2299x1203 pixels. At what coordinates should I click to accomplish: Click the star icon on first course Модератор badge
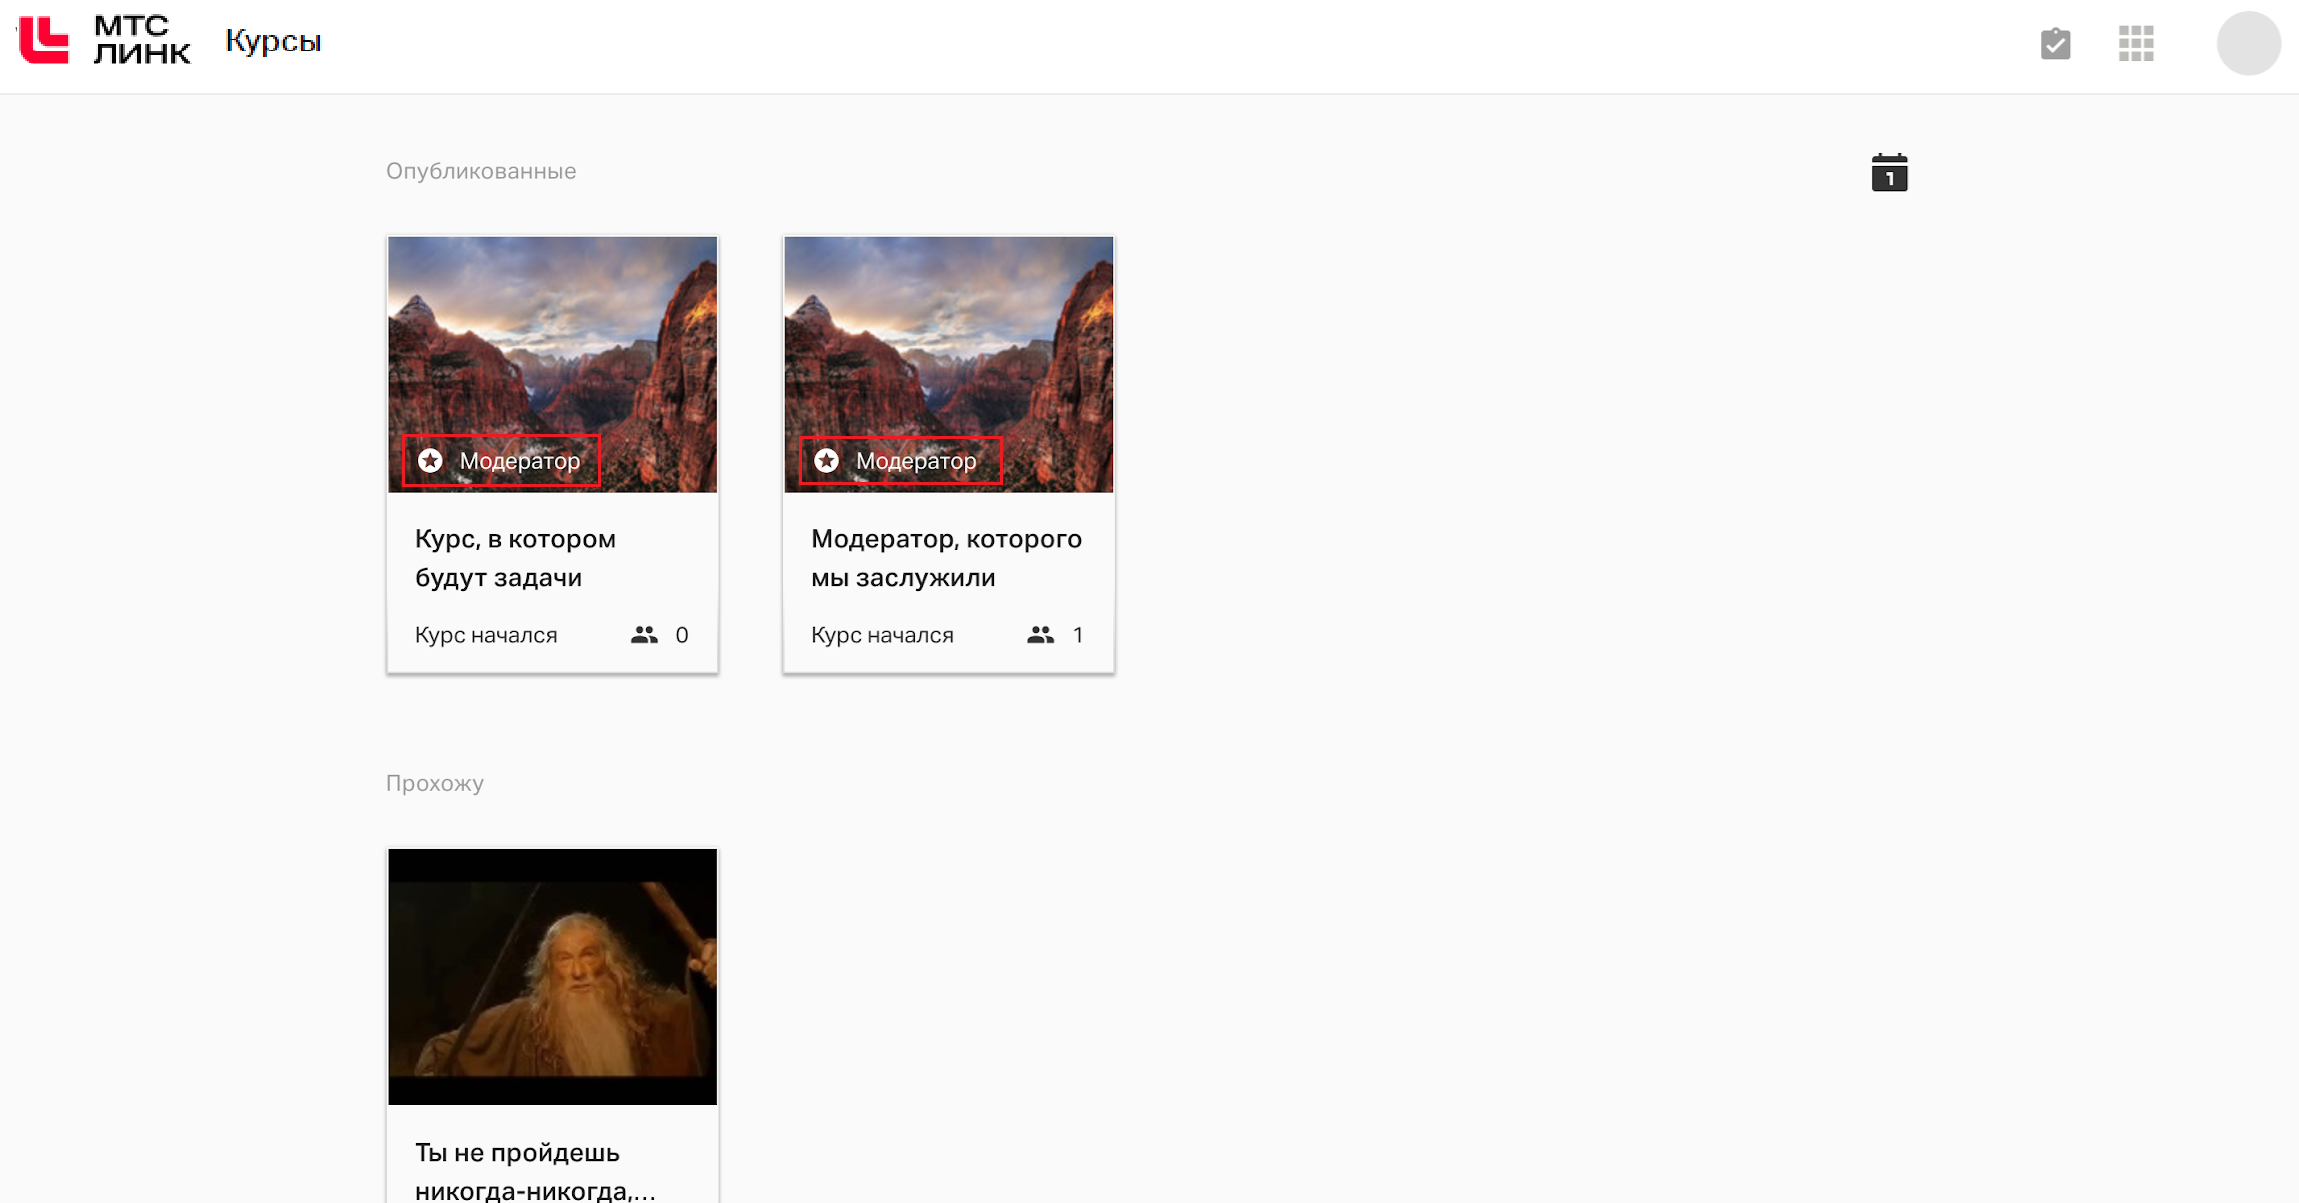click(430, 460)
